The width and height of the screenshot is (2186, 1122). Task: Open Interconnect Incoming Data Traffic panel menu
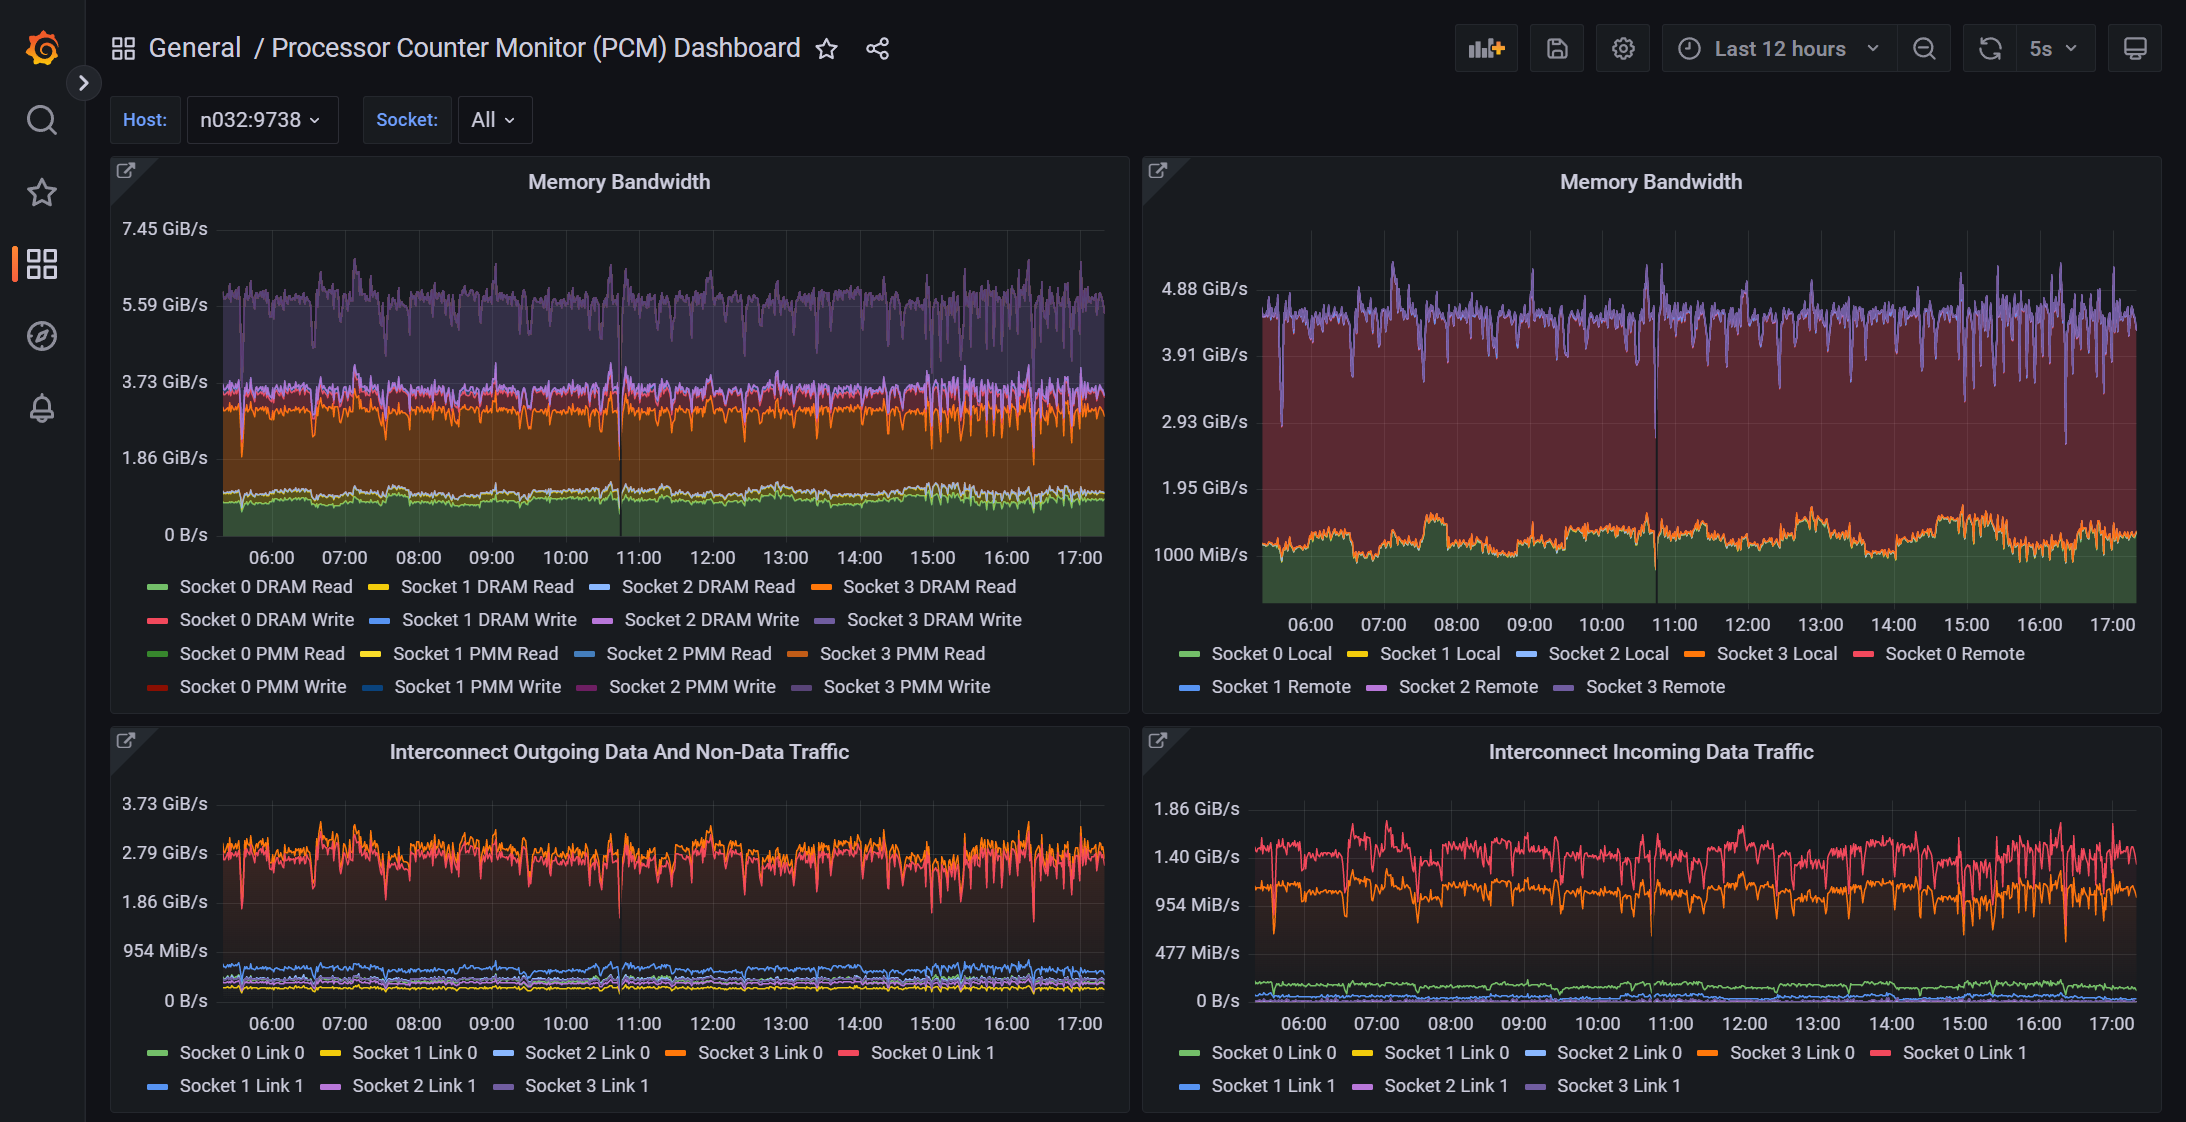[1650, 752]
